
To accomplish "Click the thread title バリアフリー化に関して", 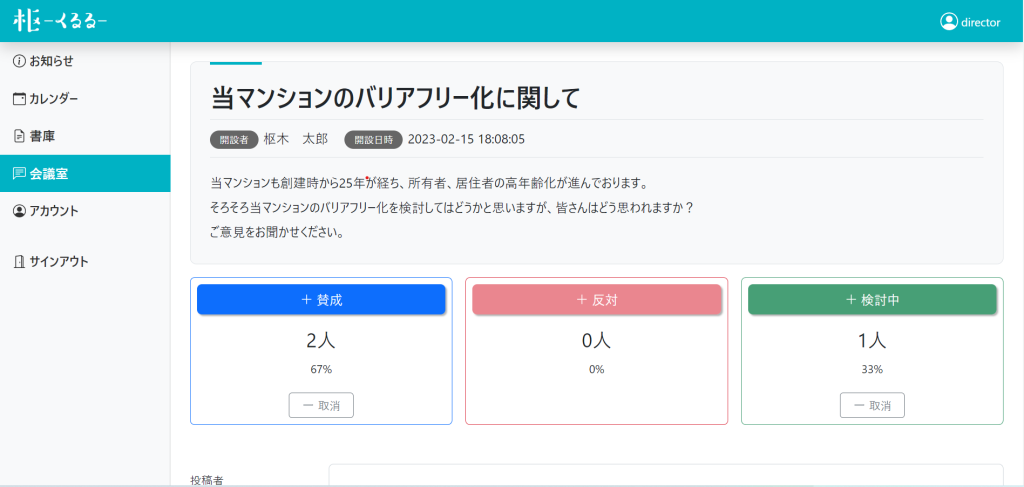I will [396, 98].
